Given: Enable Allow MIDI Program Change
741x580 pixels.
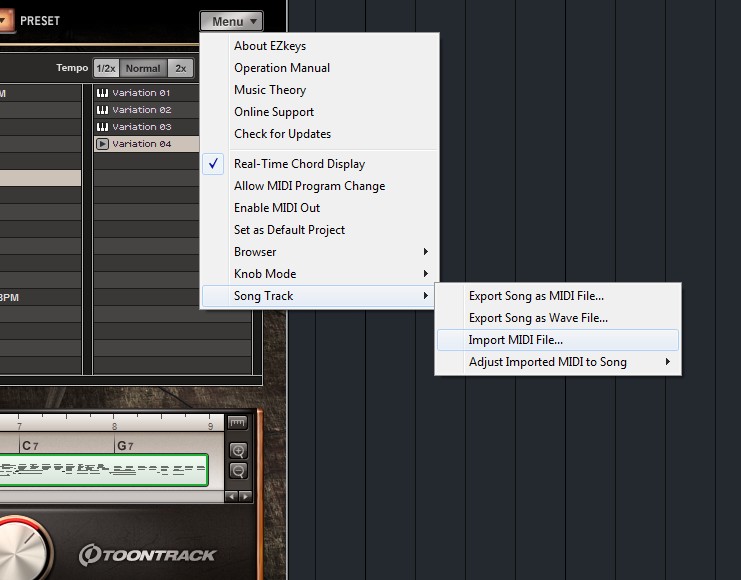Looking at the screenshot, I should pos(319,186).
